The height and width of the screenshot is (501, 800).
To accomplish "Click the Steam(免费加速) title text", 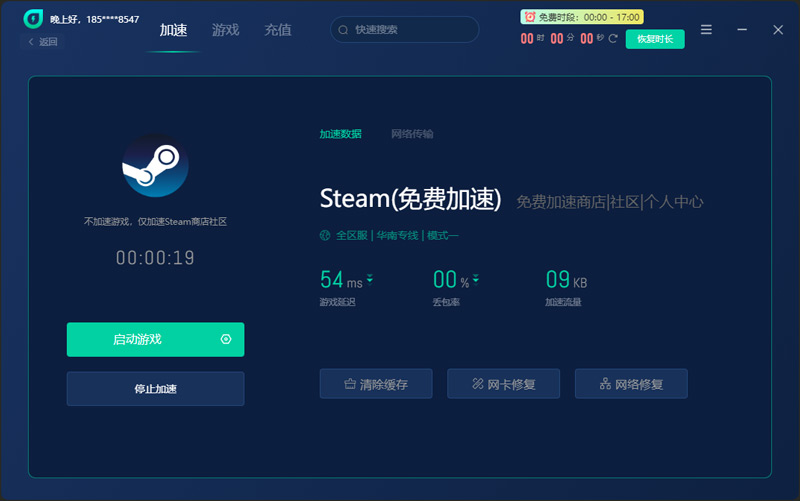I will click(x=410, y=199).
